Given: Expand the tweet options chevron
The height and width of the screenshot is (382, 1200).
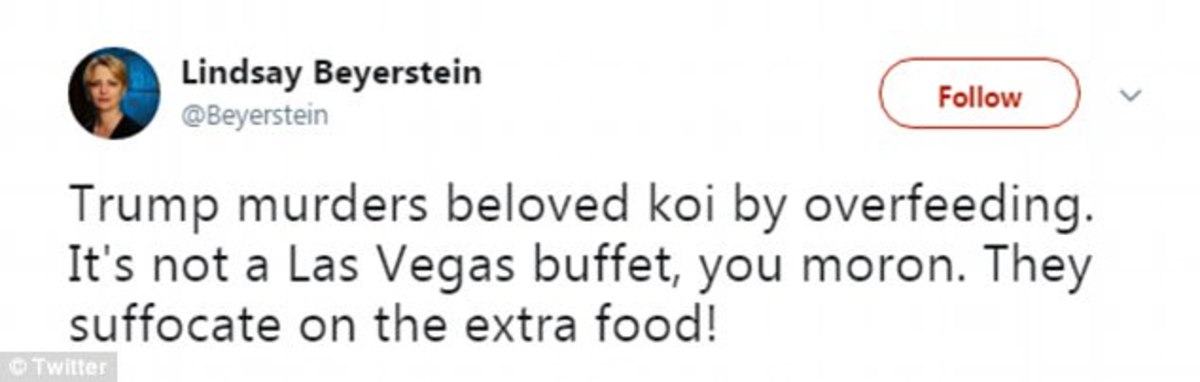Looking at the screenshot, I should click(1131, 96).
